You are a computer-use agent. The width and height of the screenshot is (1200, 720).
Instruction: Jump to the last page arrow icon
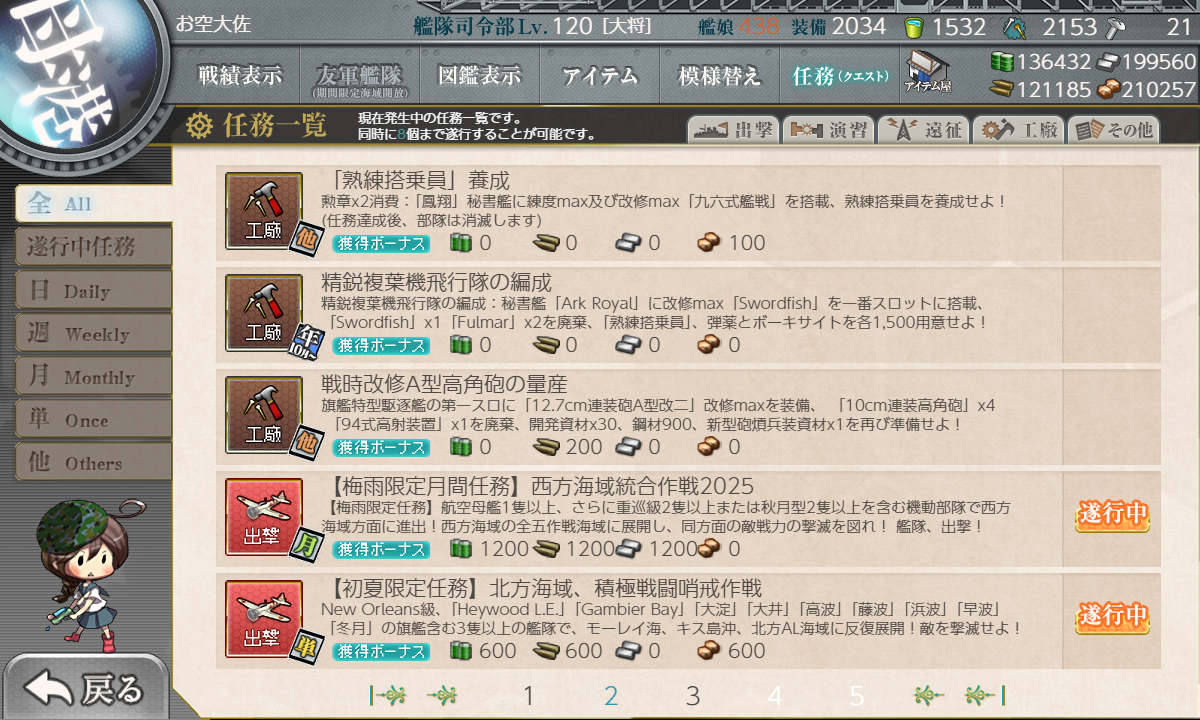pos(985,696)
